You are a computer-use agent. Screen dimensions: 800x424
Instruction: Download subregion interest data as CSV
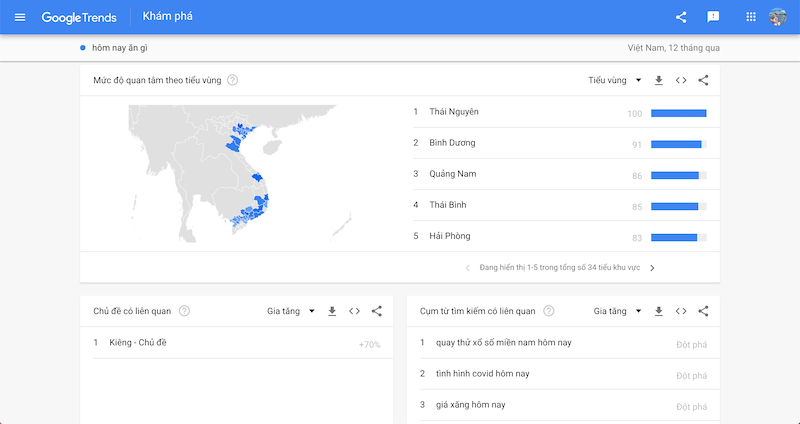pyautogui.click(x=658, y=80)
